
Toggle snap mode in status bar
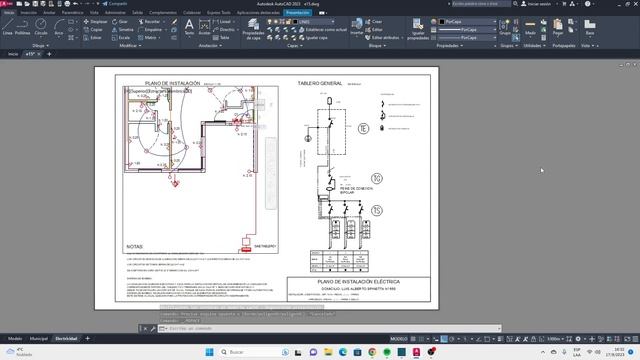point(421,339)
